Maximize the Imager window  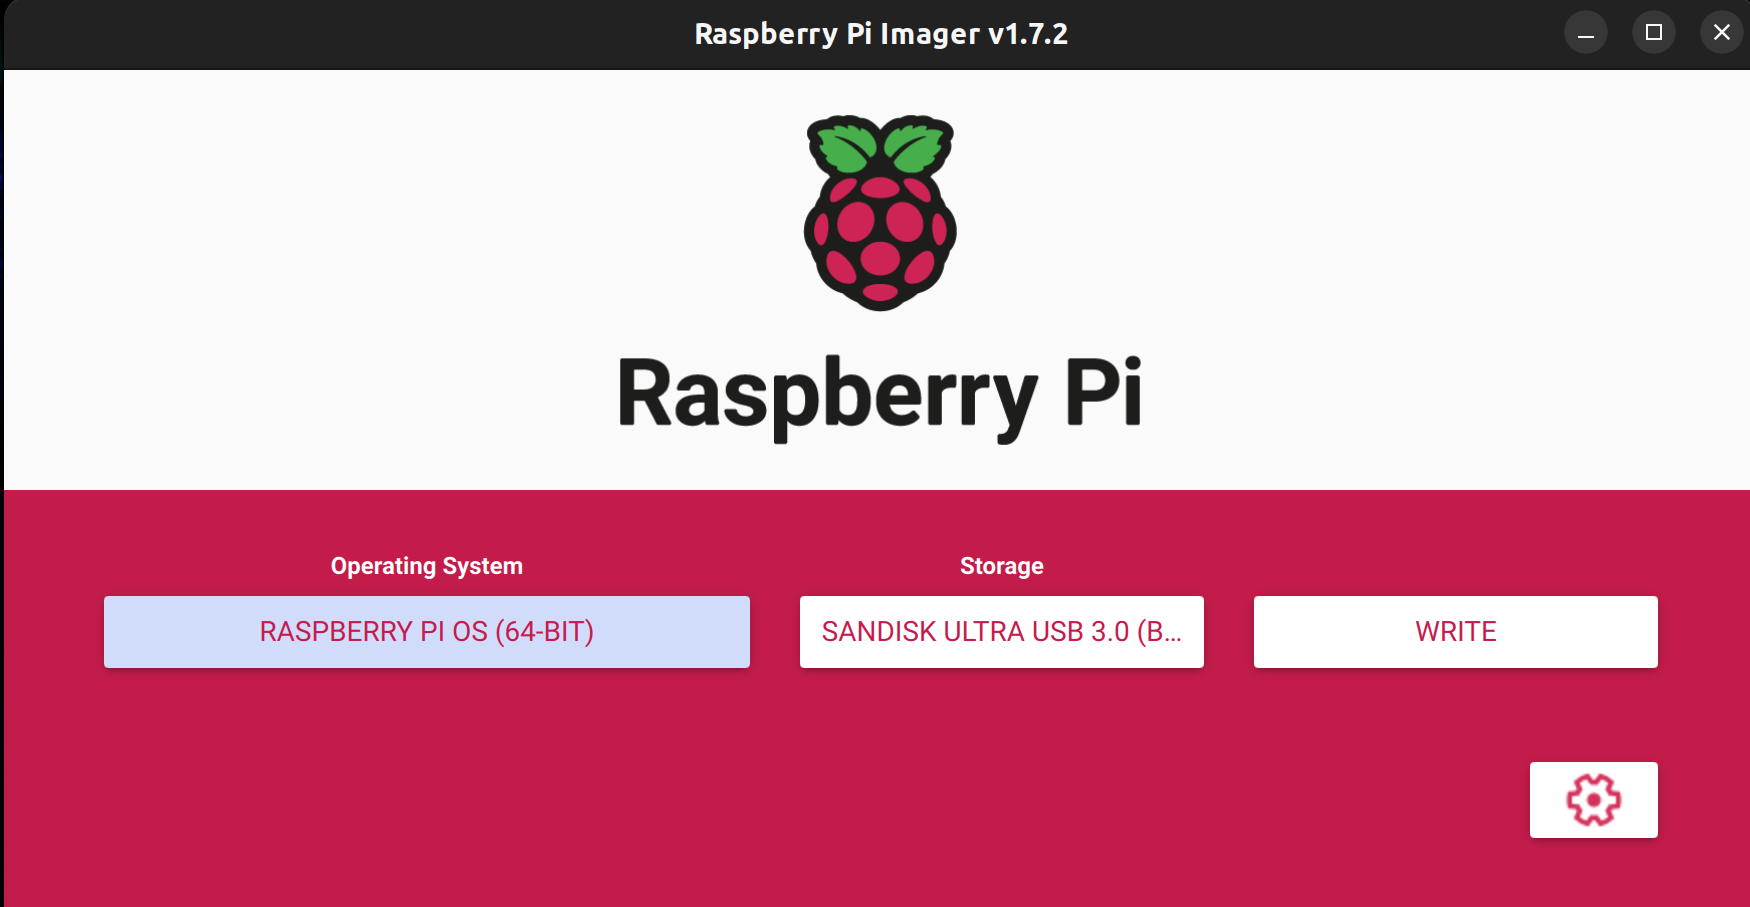pos(1654,33)
